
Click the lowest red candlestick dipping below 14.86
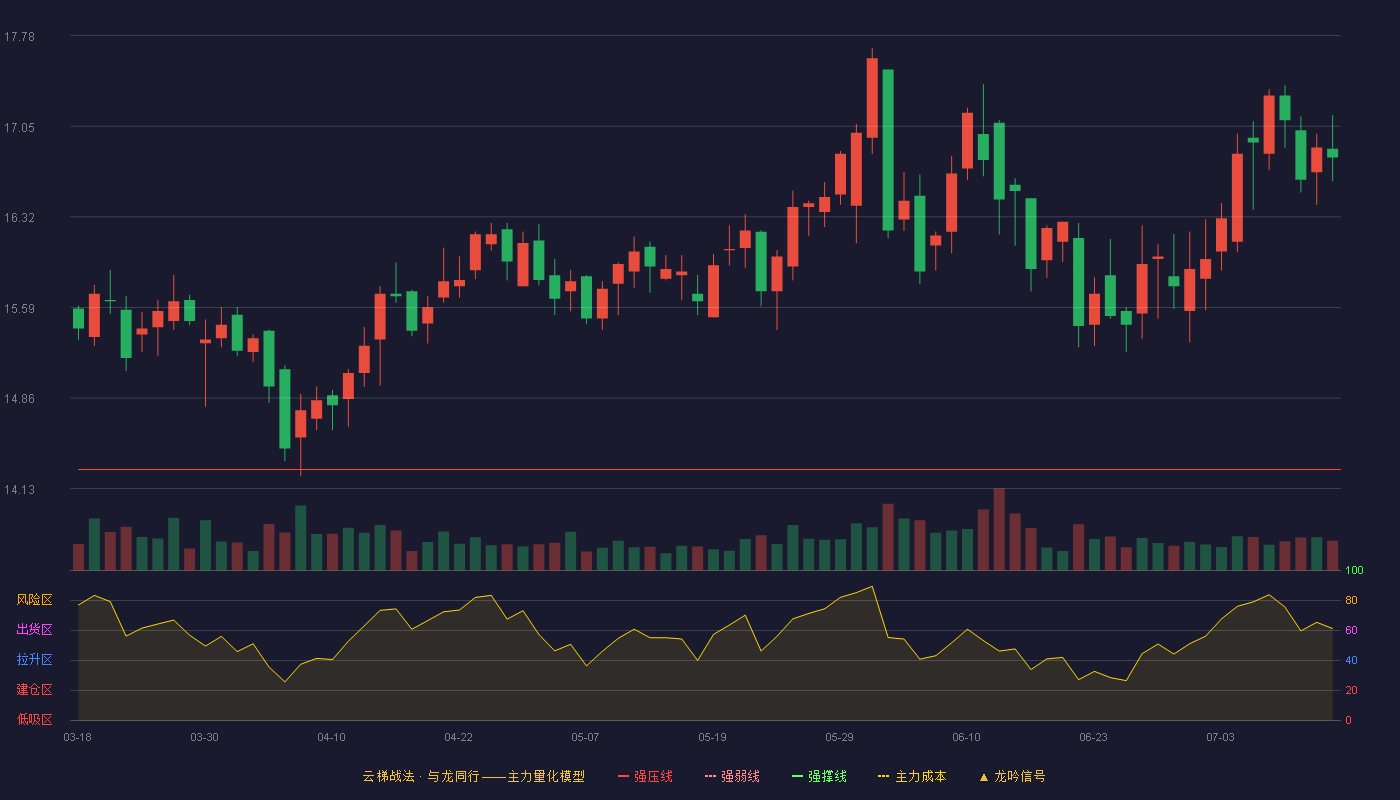click(x=300, y=424)
